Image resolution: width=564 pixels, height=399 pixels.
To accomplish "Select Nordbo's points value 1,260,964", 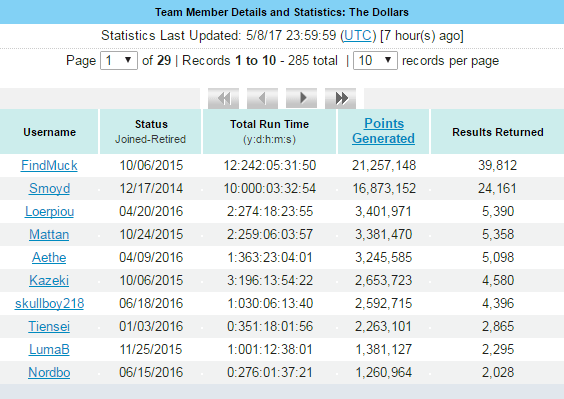I will pos(383,373).
